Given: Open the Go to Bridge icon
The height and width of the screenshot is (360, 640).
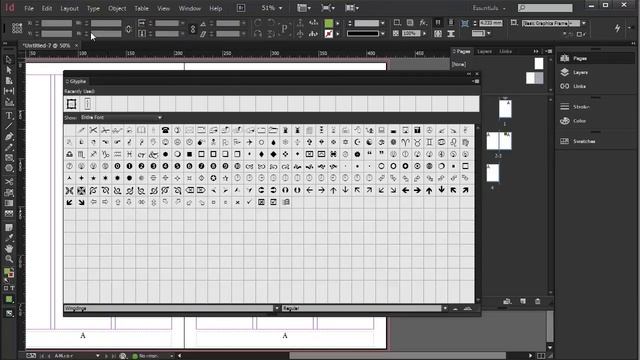Looking at the screenshot, I should click(x=241, y=8).
